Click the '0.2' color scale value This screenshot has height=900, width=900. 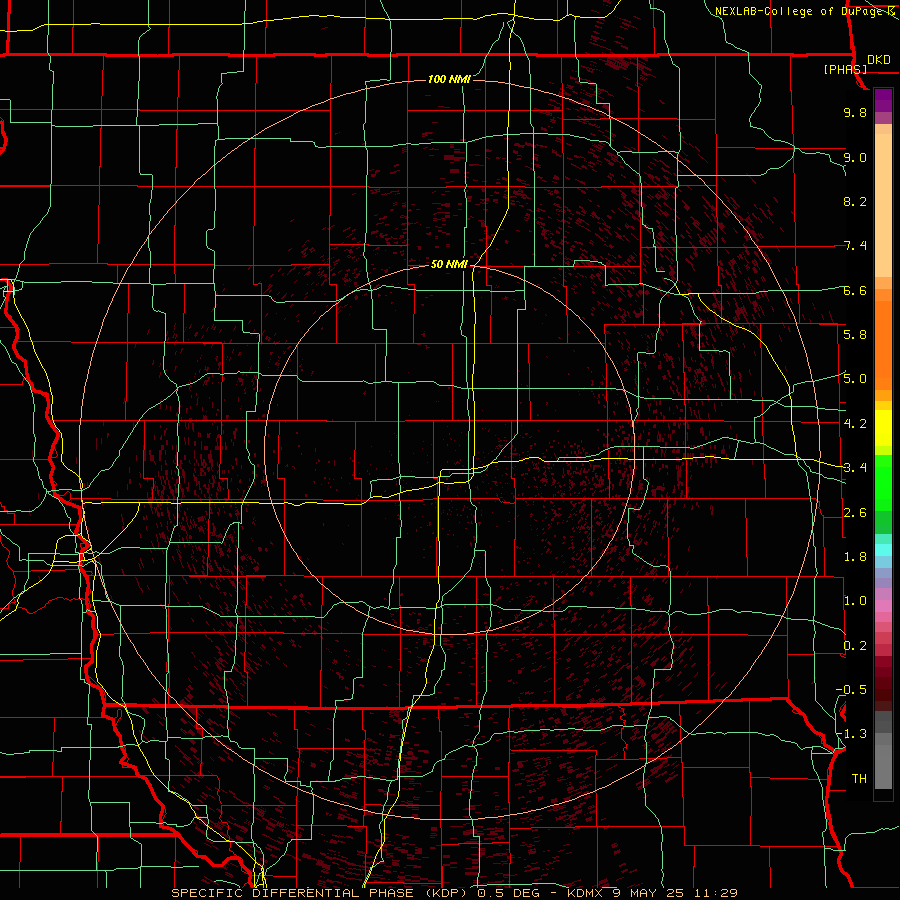[x=855, y=646]
